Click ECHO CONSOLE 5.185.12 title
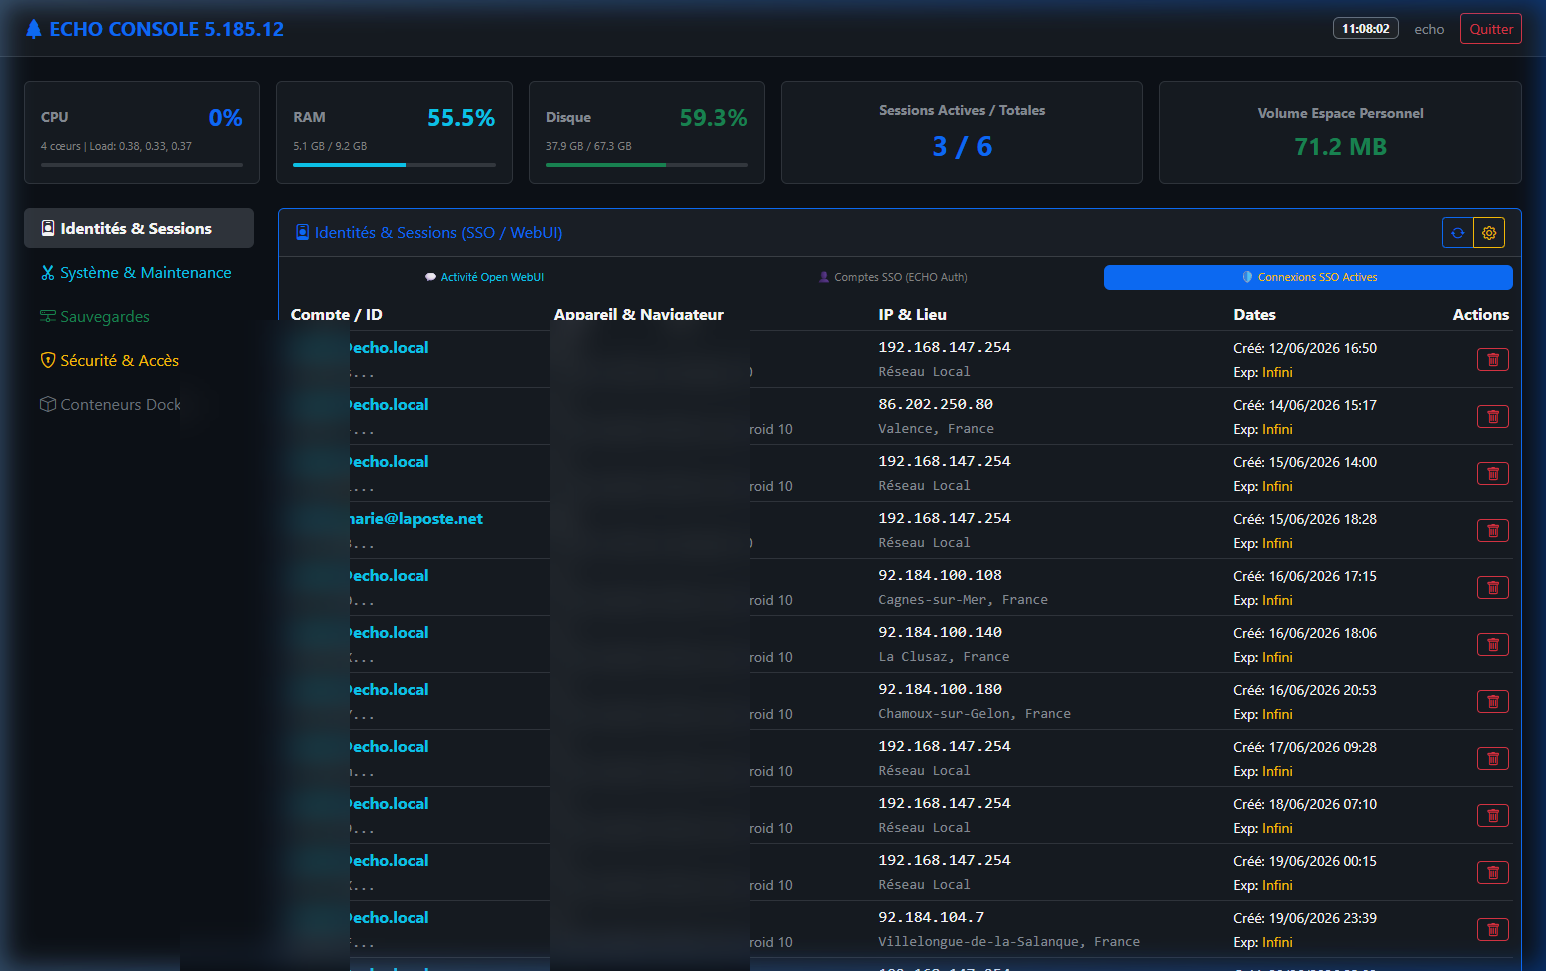The image size is (1546, 971). click(x=167, y=29)
